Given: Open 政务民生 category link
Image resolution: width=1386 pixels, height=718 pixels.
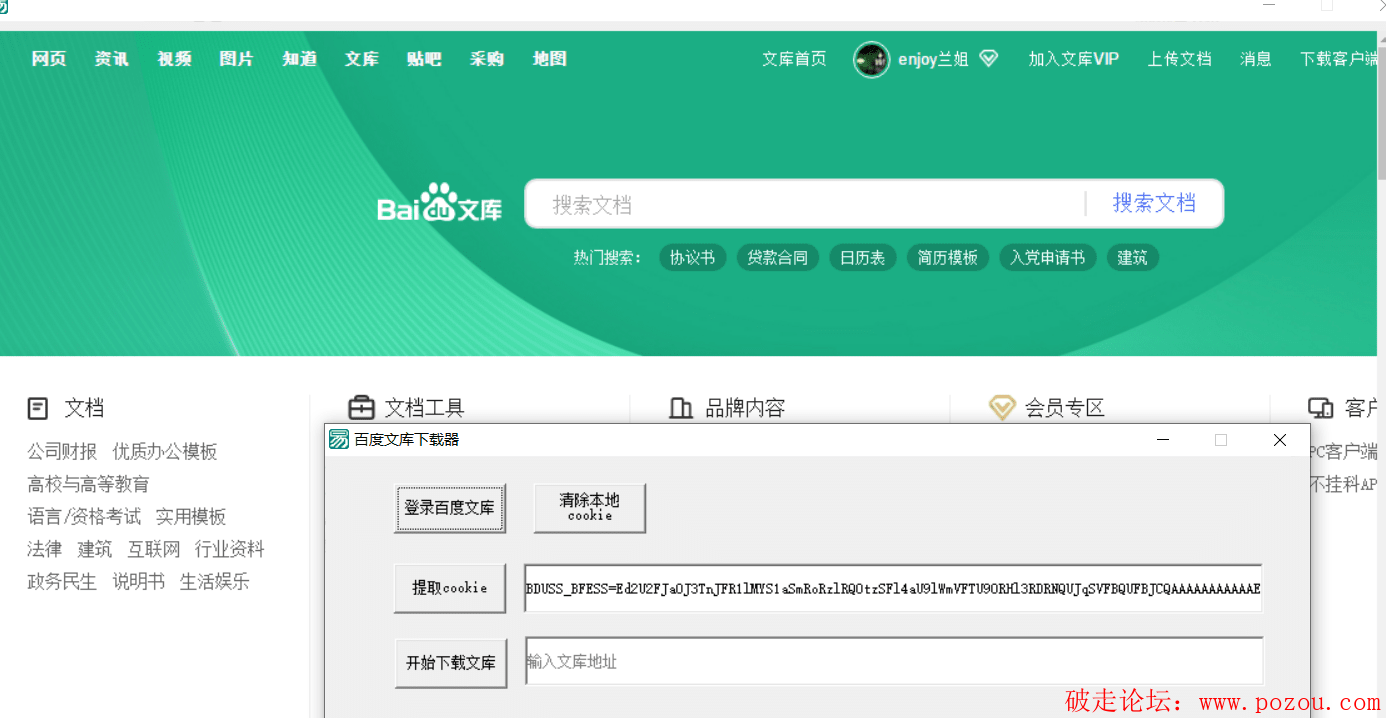Looking at the screenshot, I should [62, 582].
